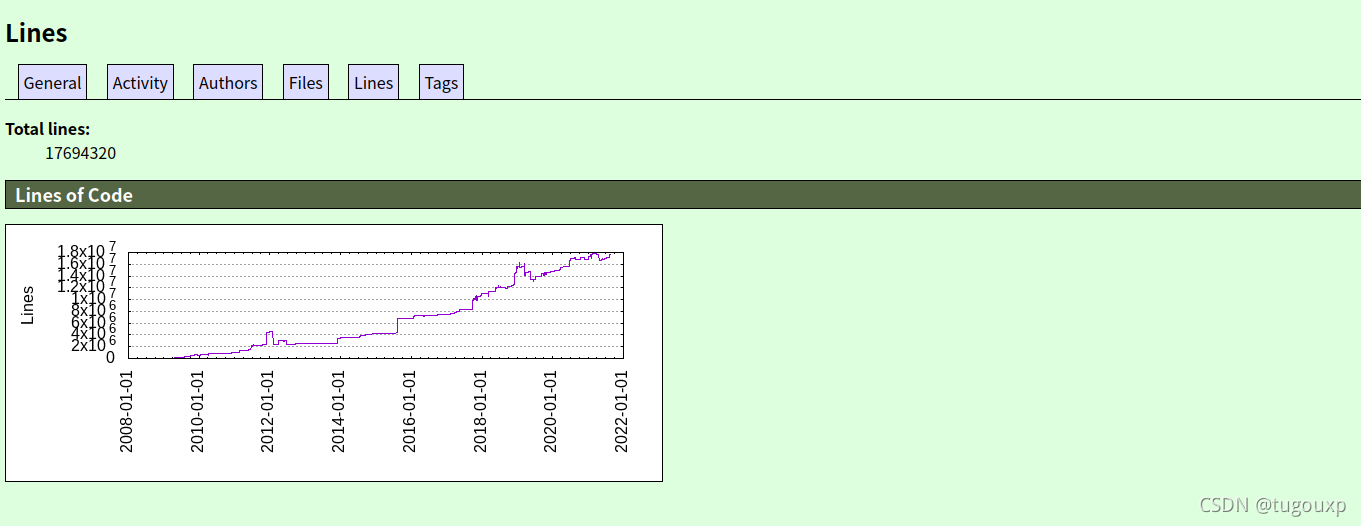Click the 2022-01-01 x-axis label
The width and height of the screenshot is (1361, 526).
coord(622,410)
